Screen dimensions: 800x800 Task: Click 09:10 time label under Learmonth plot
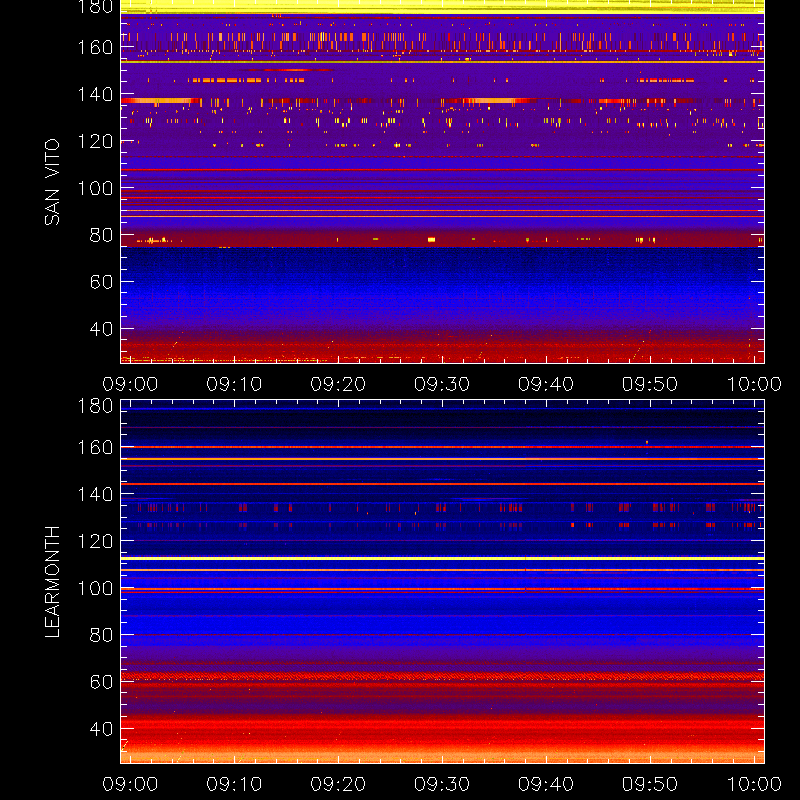[x=234, y=784]
